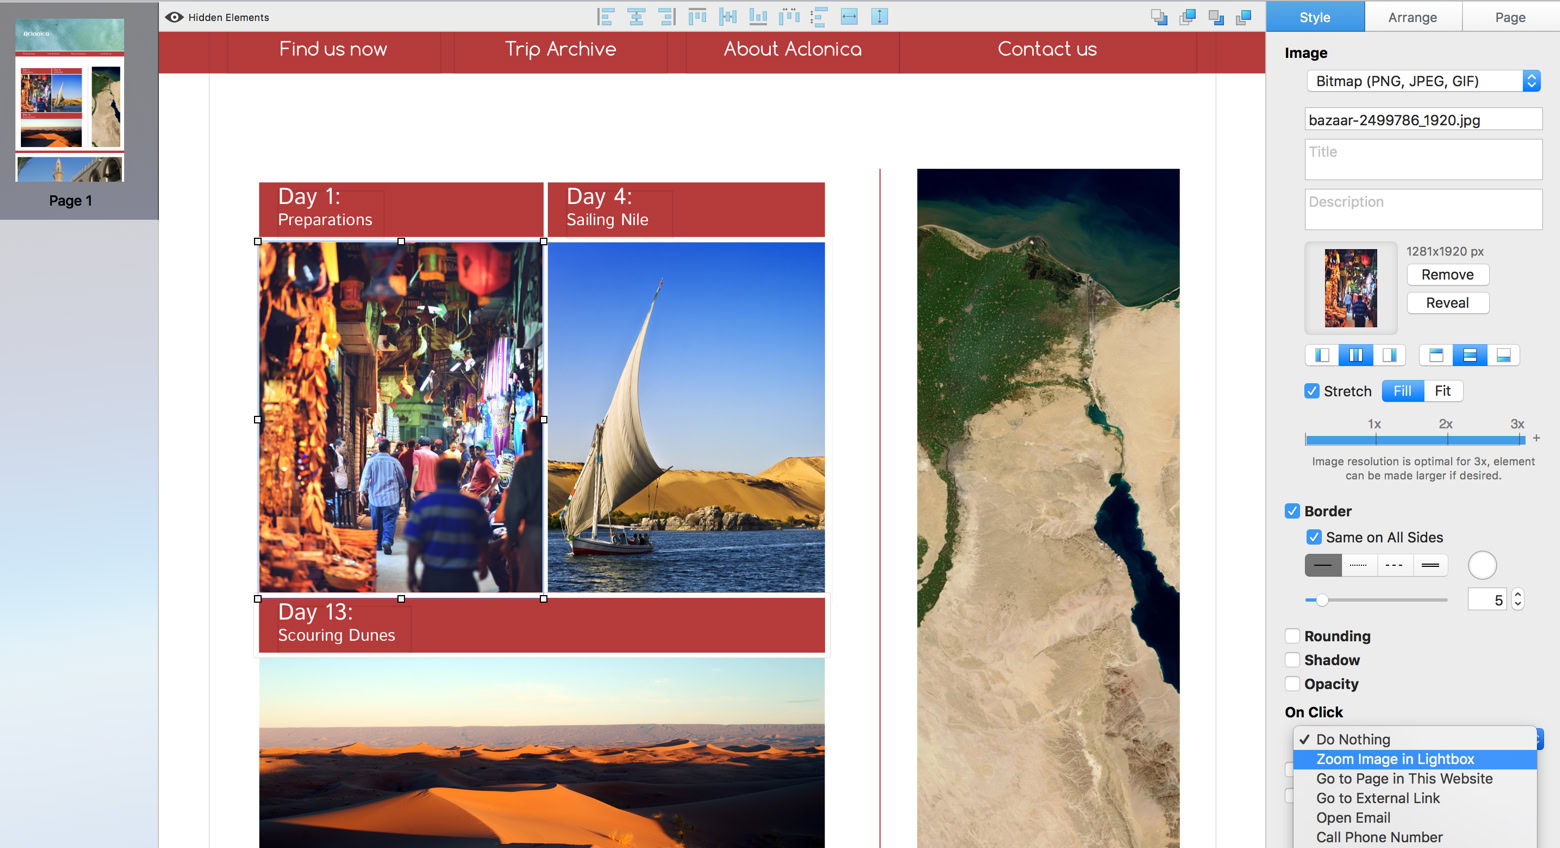Select the dashed border line style
The height and width of the screenshot is (848, 1560).
(x=1394, y=565)
